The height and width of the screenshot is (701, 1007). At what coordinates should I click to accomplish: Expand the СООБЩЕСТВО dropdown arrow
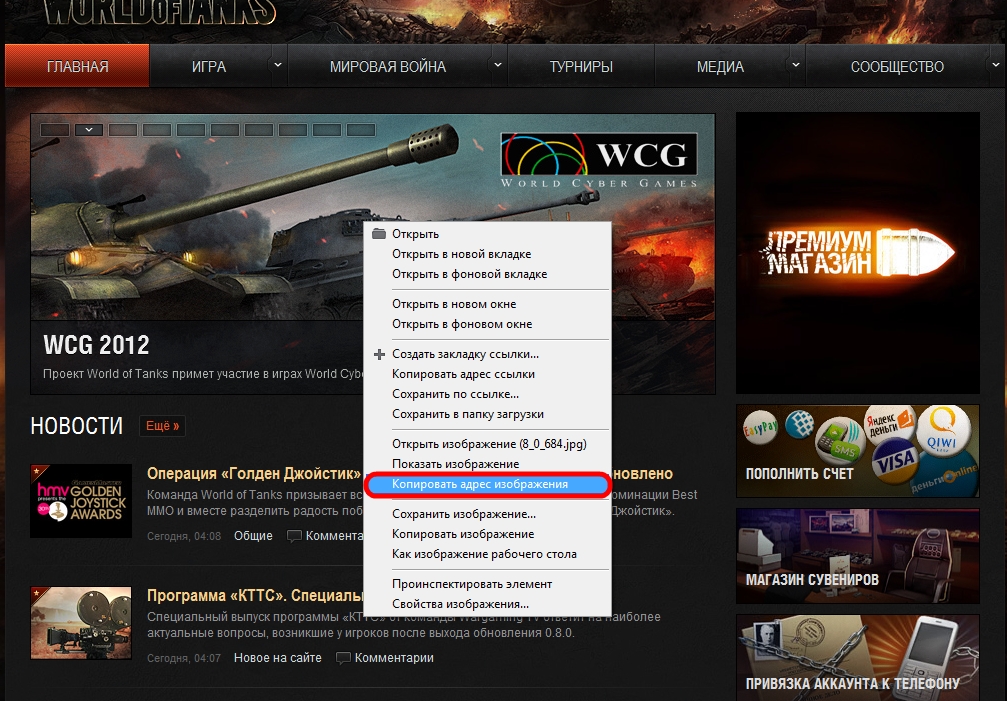point(995,65)
